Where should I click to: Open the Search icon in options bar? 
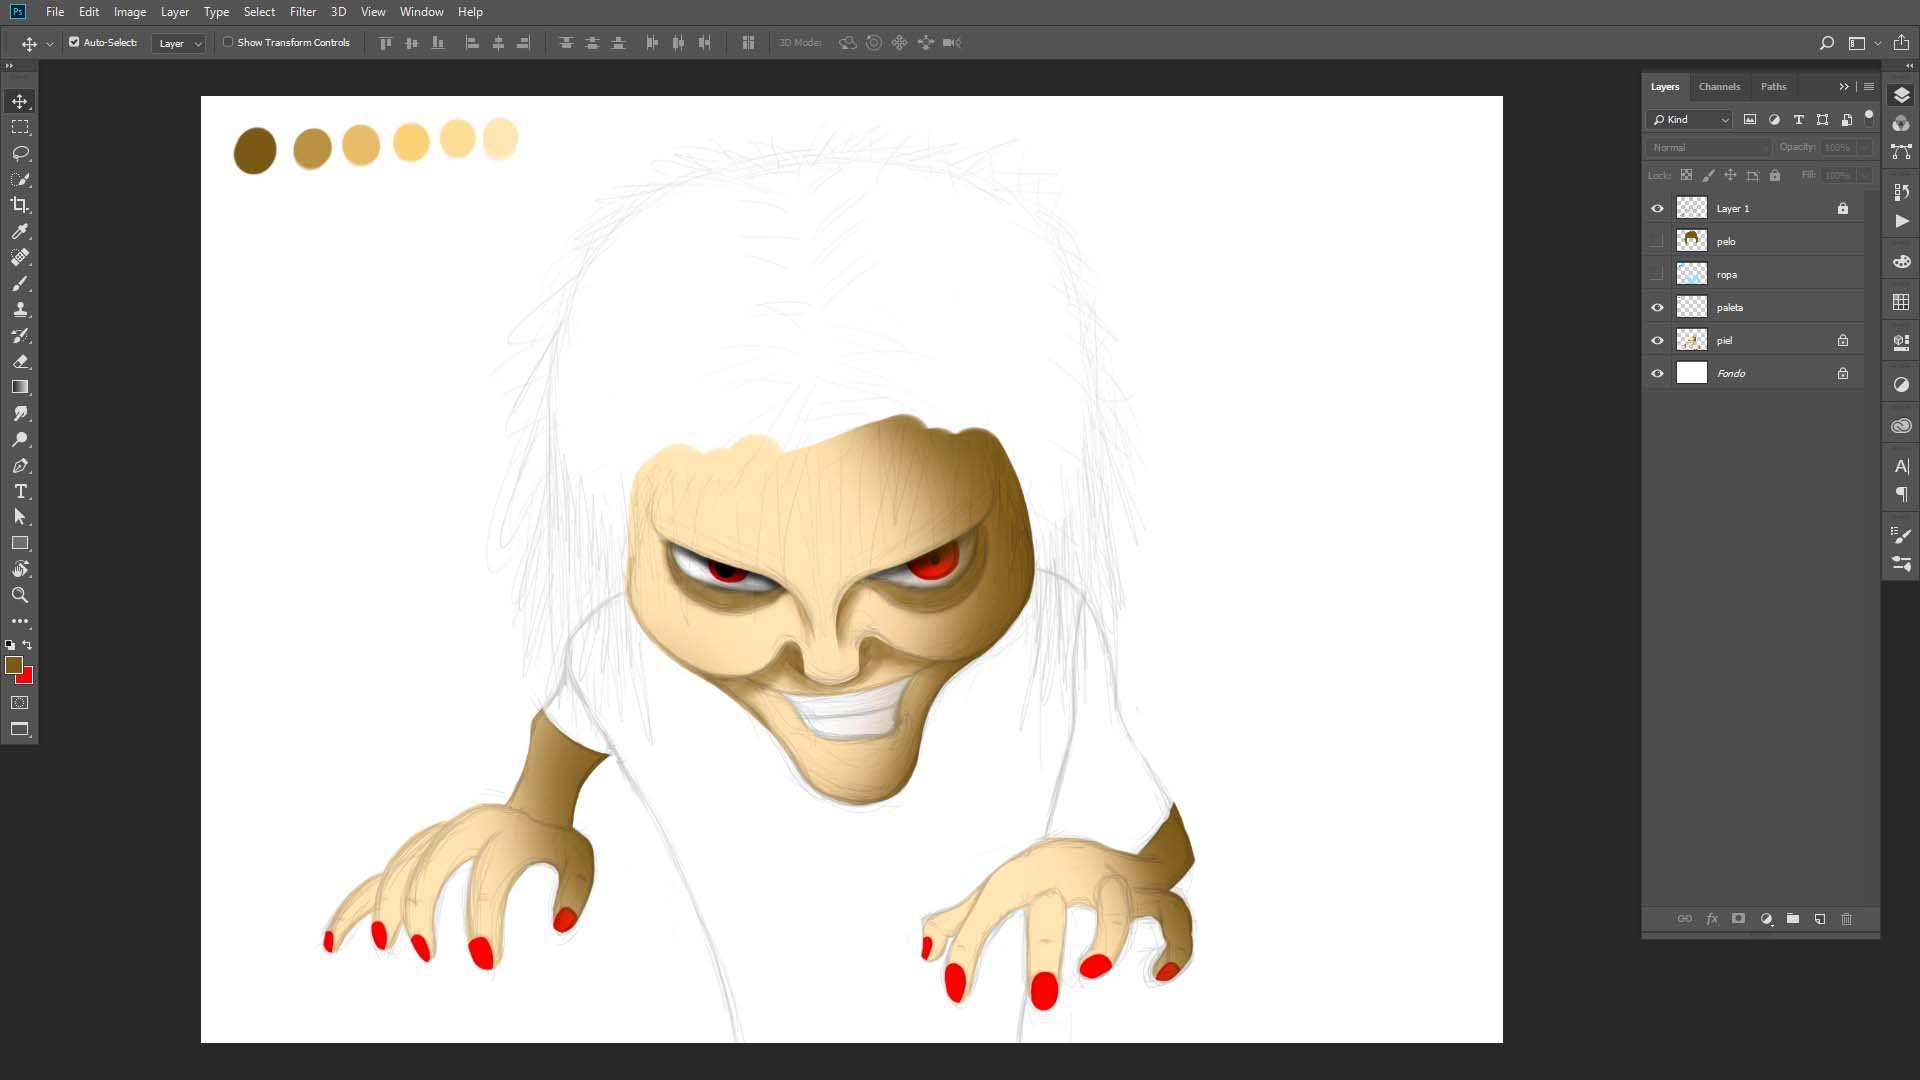click(1827, 43)
